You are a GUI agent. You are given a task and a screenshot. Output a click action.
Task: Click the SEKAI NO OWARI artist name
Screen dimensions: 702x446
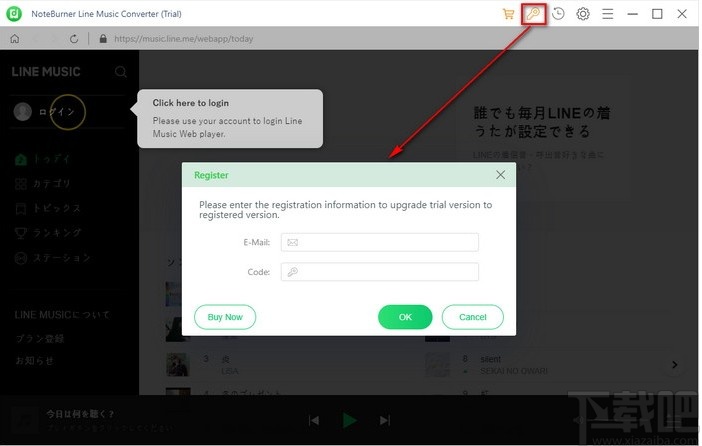point(514,371)
